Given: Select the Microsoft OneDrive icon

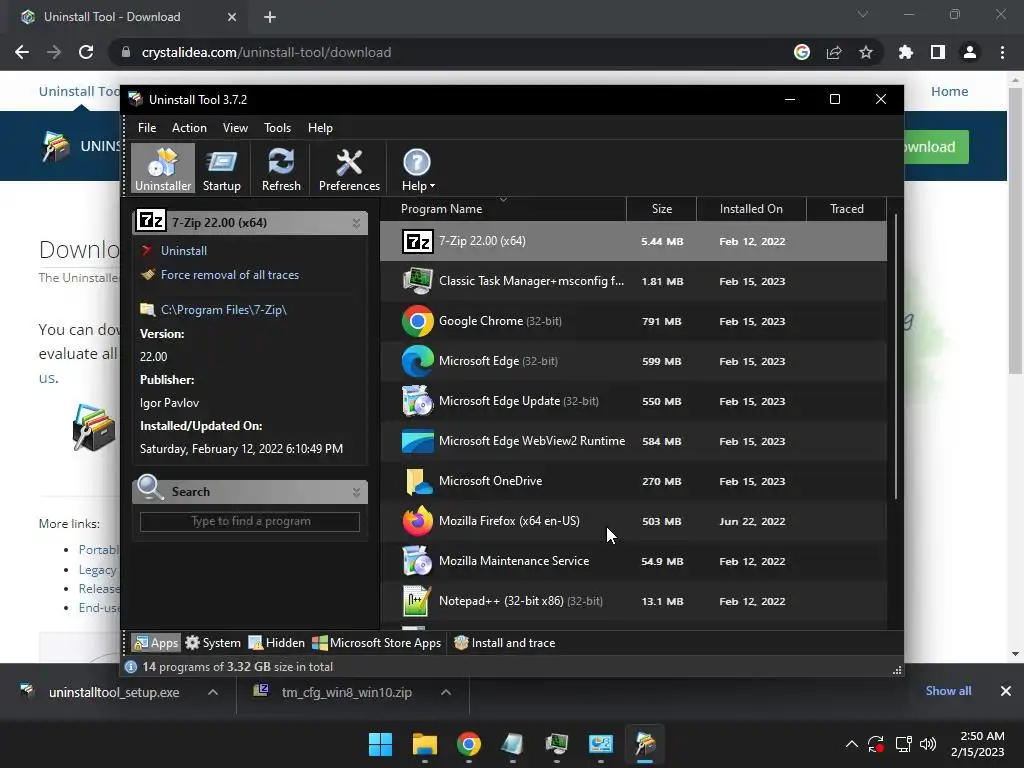Looking at the screenshot, I should 417,481.
